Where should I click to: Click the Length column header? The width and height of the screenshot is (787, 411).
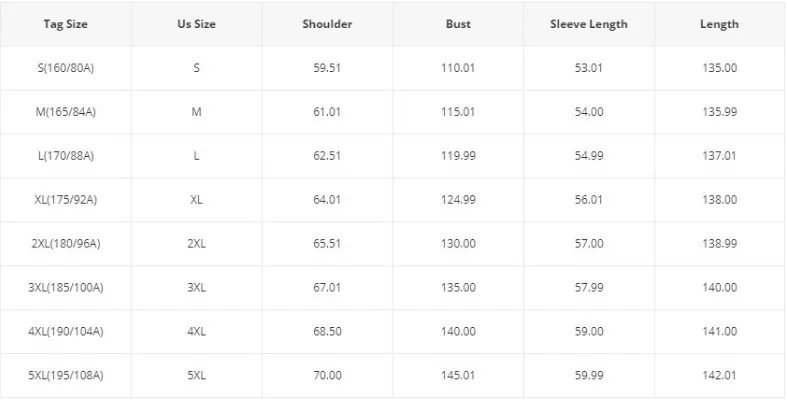[719, 24]
